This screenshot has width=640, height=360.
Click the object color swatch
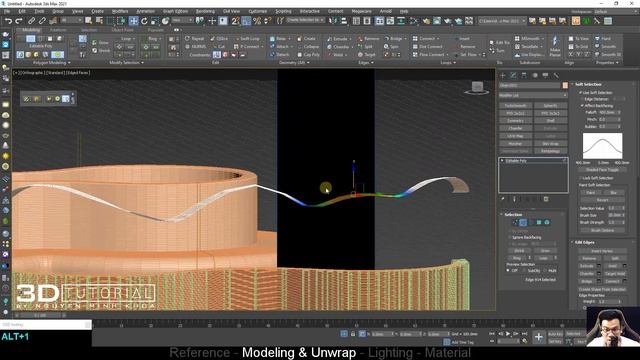pyautogui.click(x=565, y=85)
